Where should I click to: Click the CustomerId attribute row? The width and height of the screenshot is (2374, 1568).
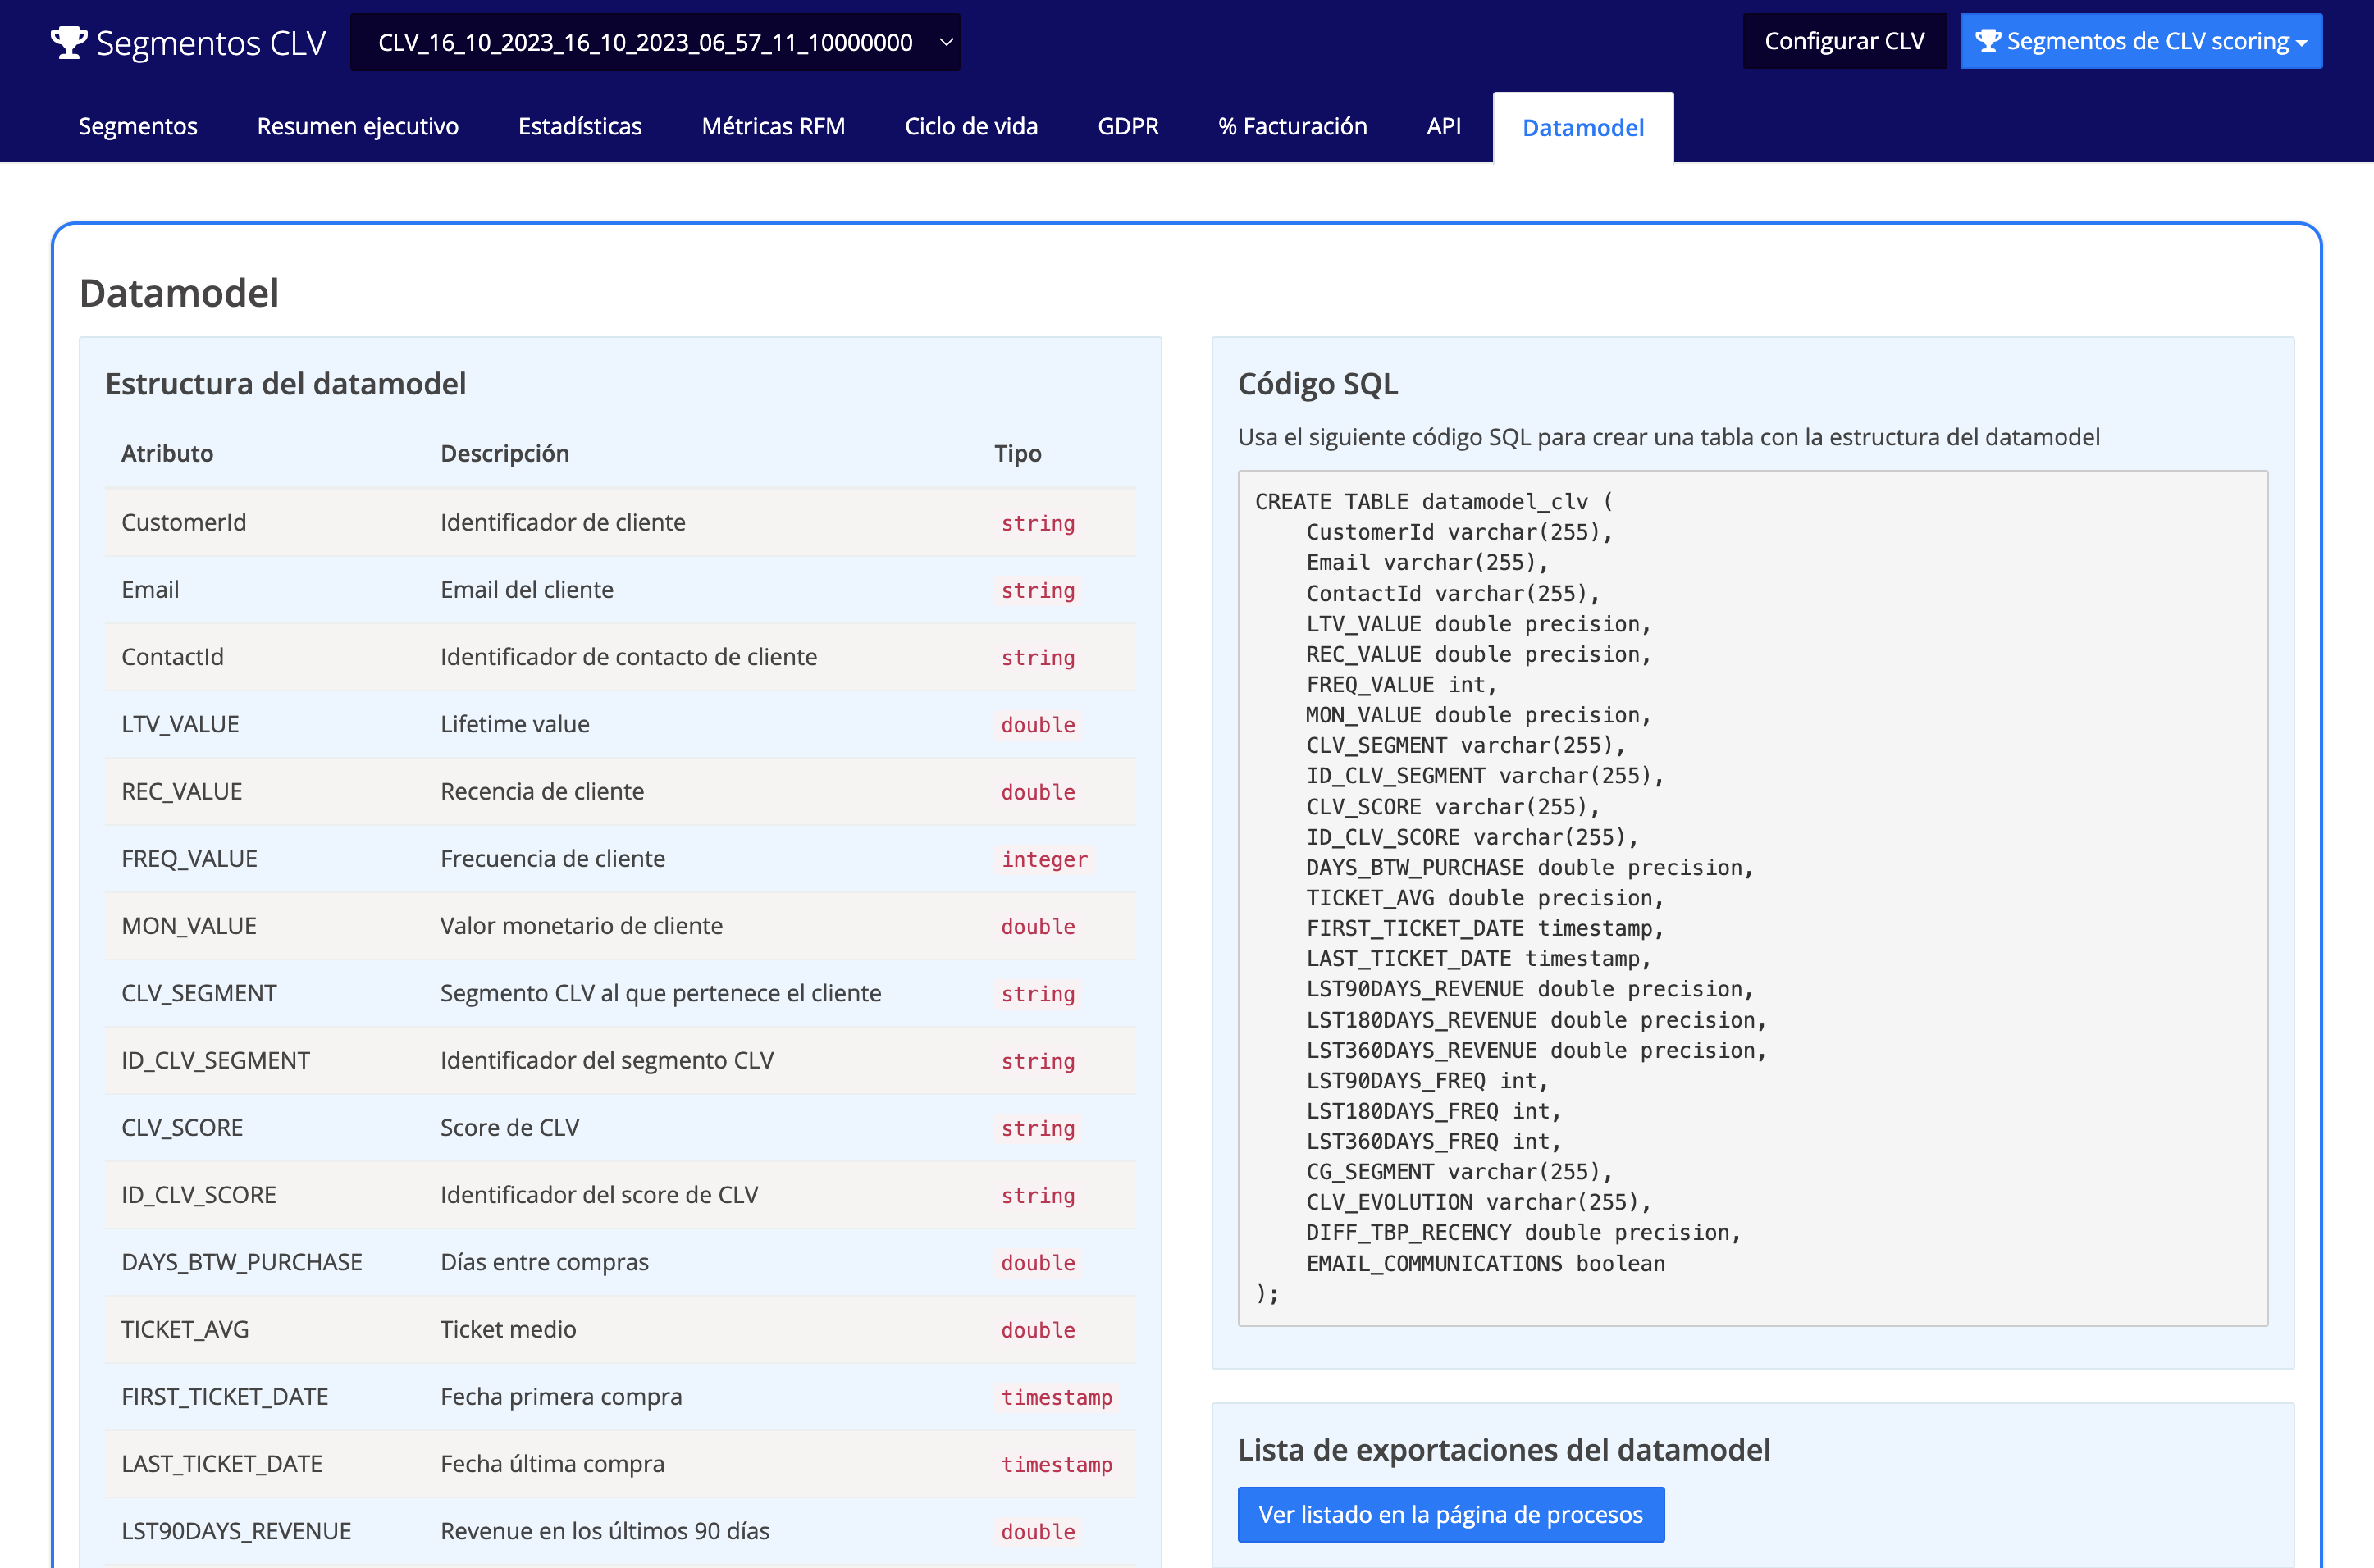pos(184,522)
